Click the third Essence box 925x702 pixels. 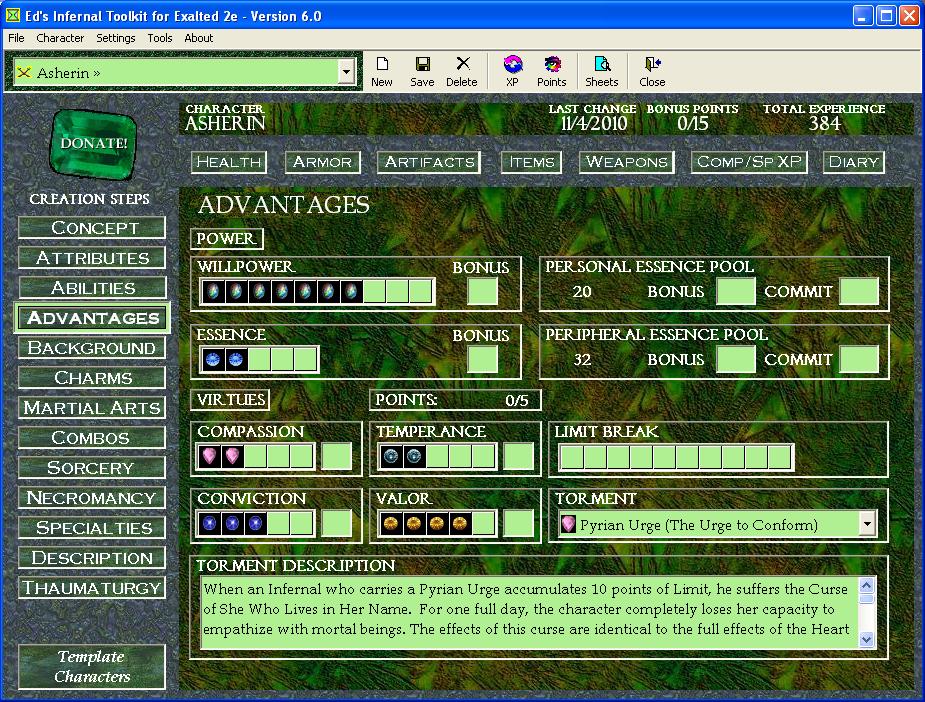(259, 359)
